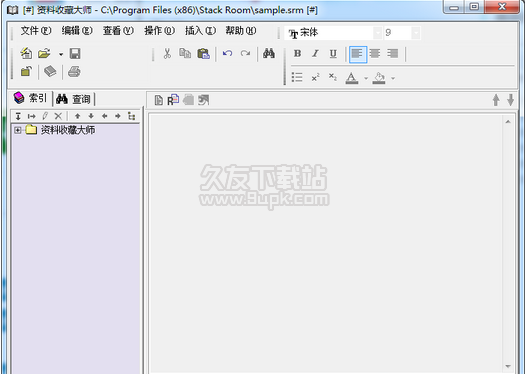
Task: Click the font color A icon
Action: (352, 78)
